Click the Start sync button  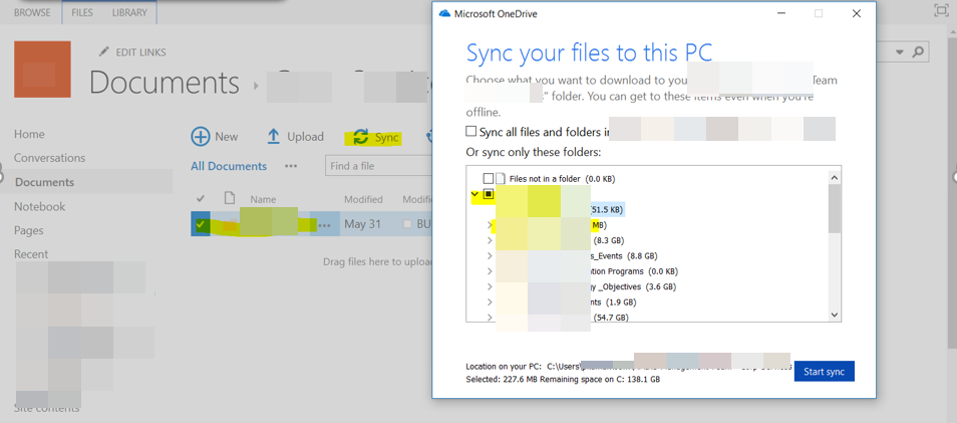(x=824, y=371)
